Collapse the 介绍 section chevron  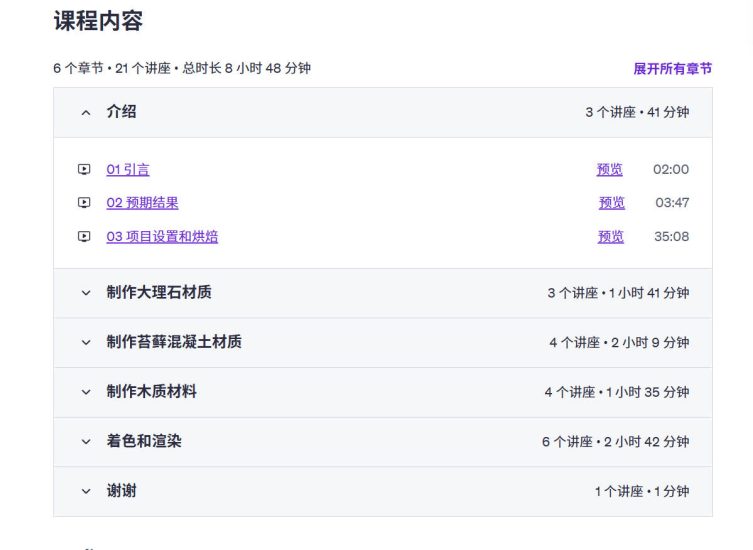86,113
